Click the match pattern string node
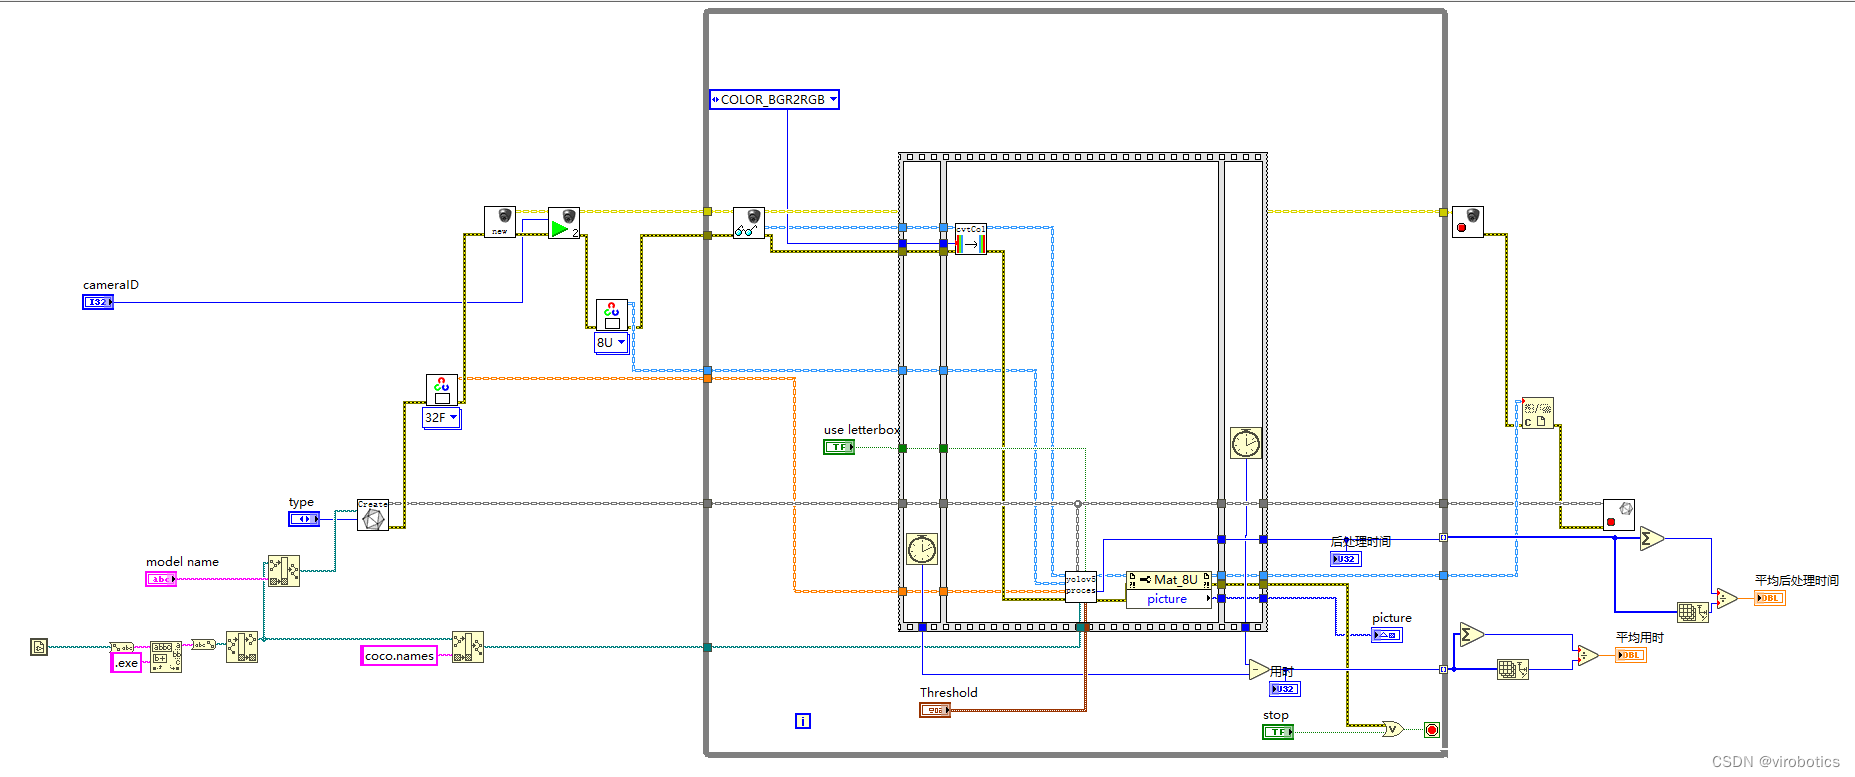This screenshot has width=1855, height=777. [166, 657]
